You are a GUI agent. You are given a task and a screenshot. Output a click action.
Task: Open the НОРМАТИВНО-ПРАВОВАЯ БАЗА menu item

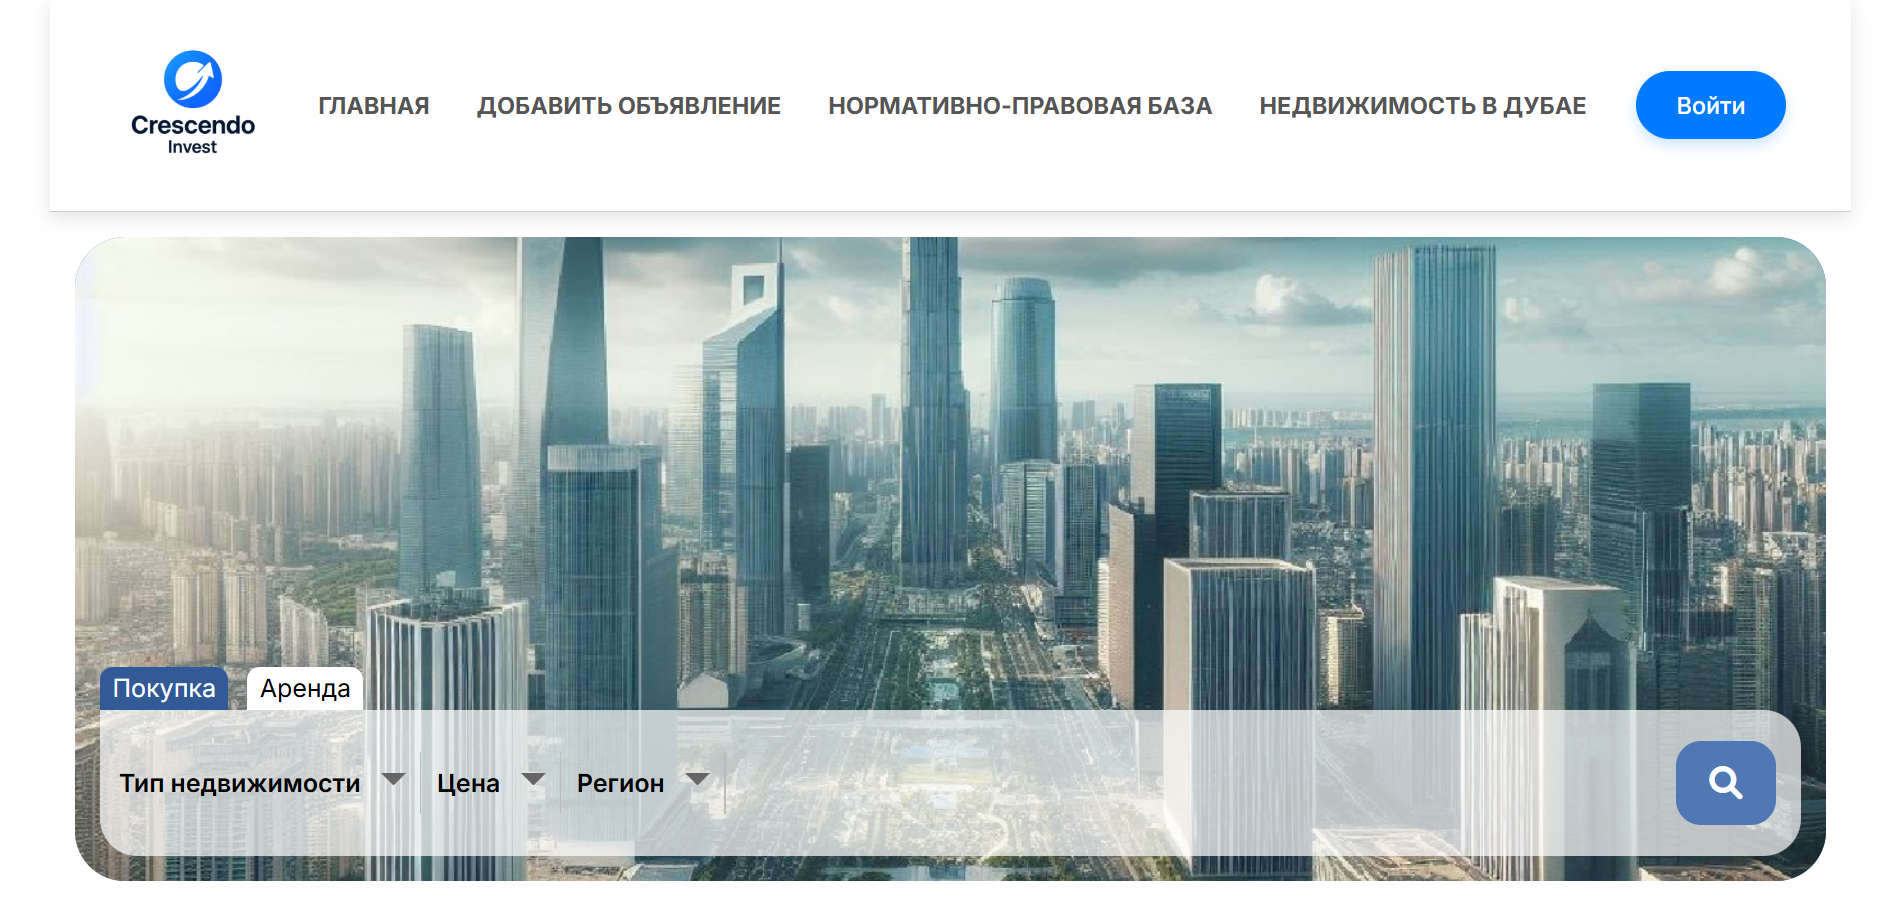click(x=1020, y=106)
